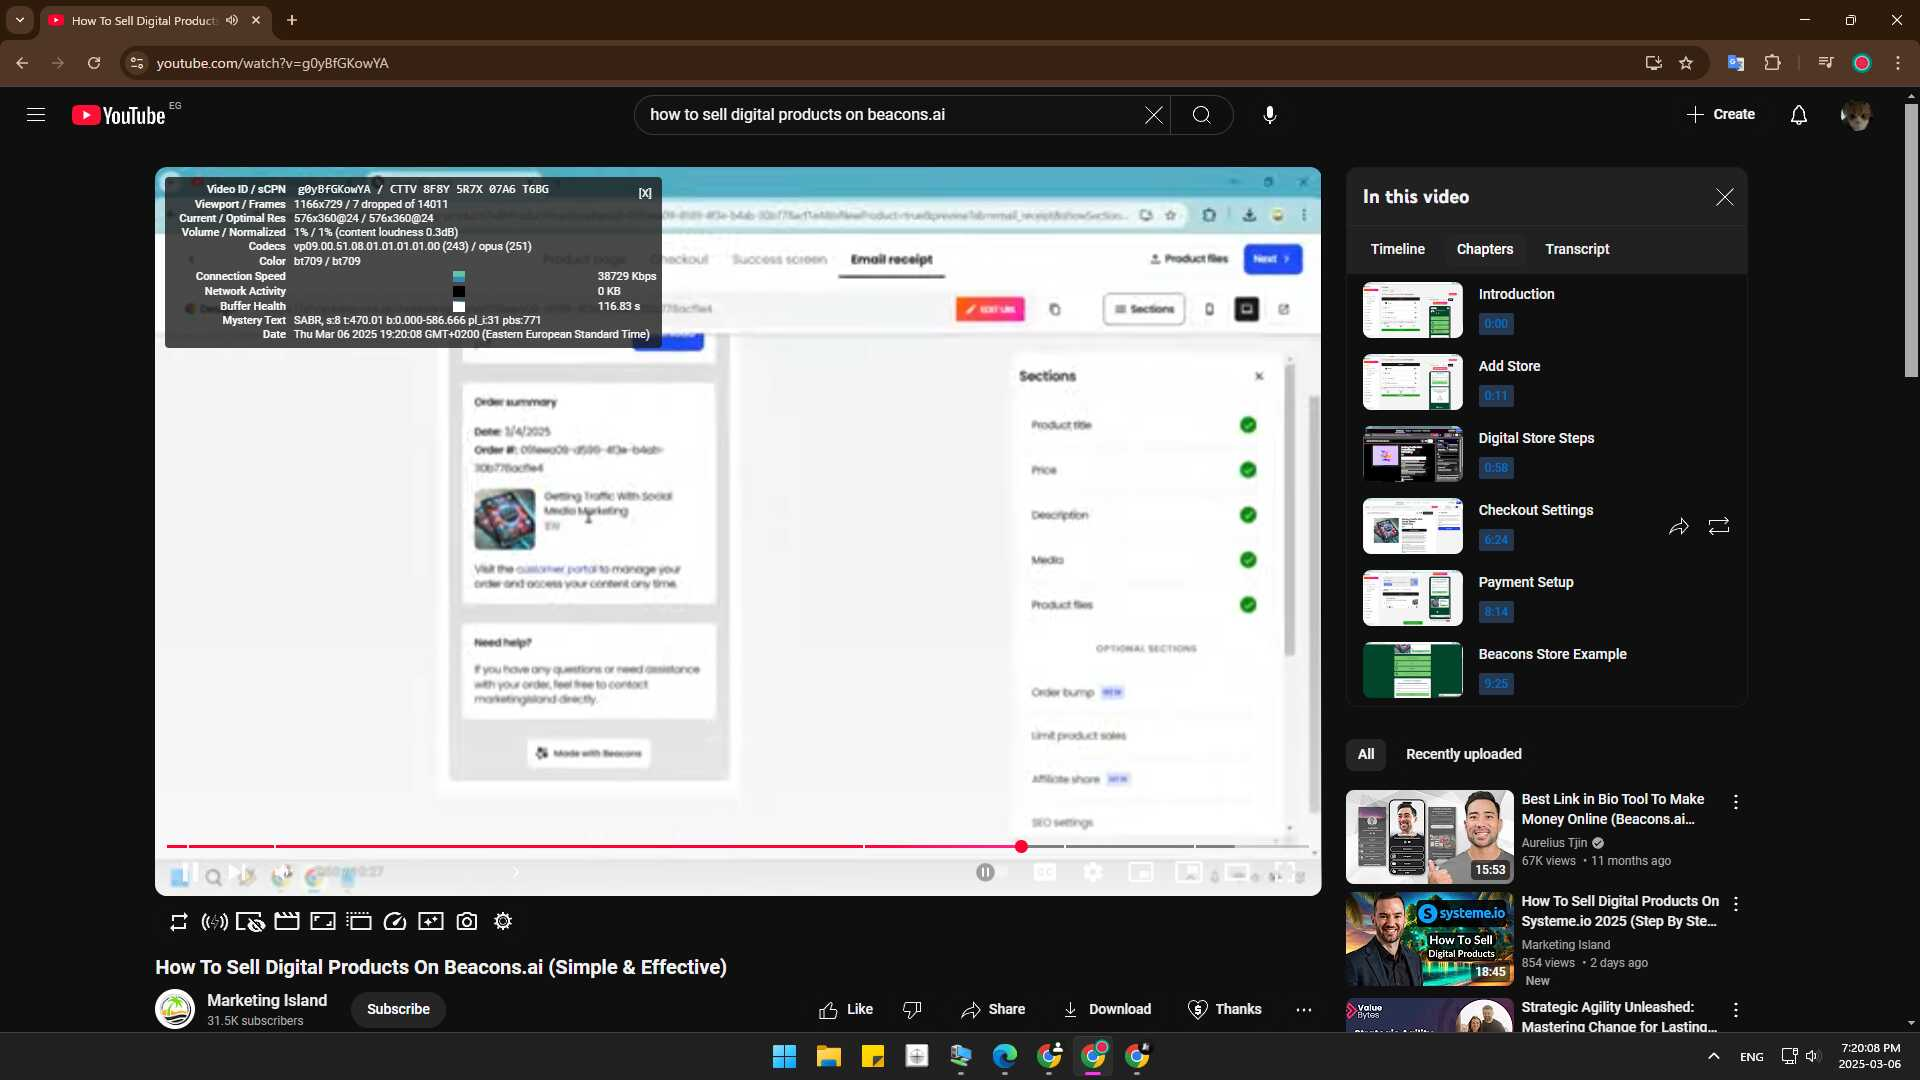The width and height of the screenshot is (1920, 1080).
Task: Click the resize-player icon under video
Action: click(323, 922)
